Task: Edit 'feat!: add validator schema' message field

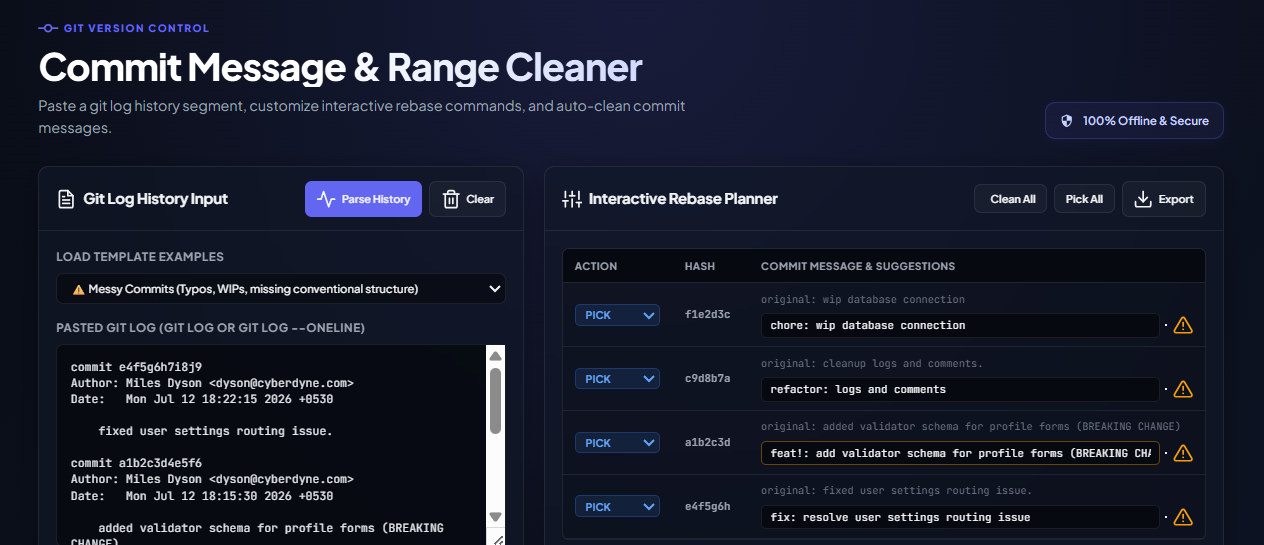Action: click(x=960, y=453)
